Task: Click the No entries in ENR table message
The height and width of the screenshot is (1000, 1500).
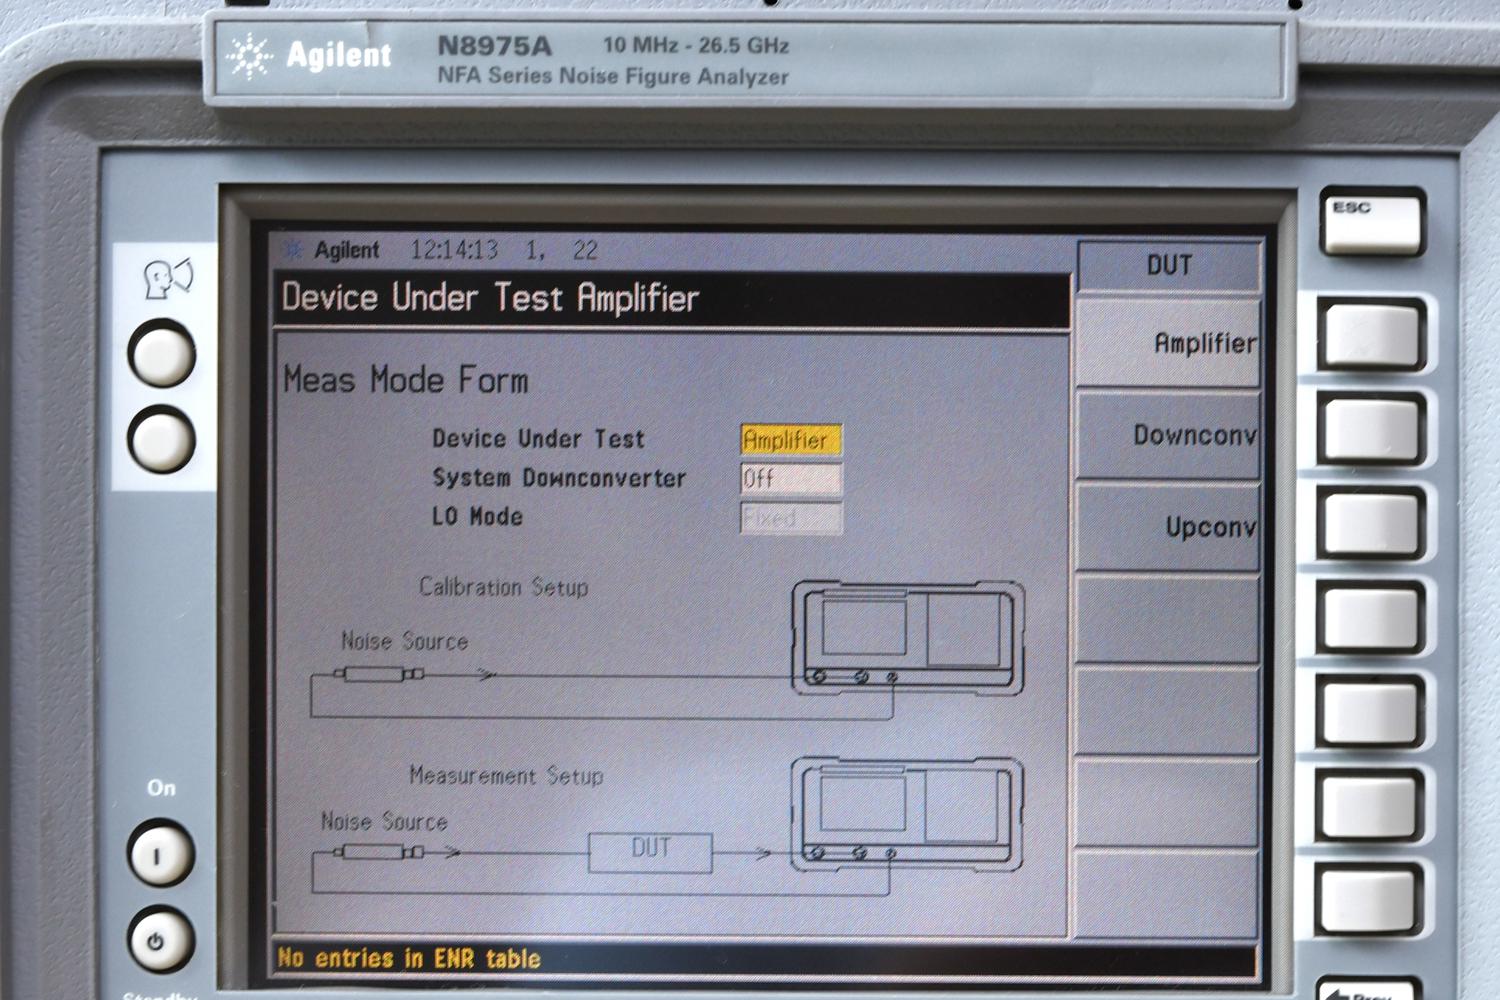Action: click(409, 958)
